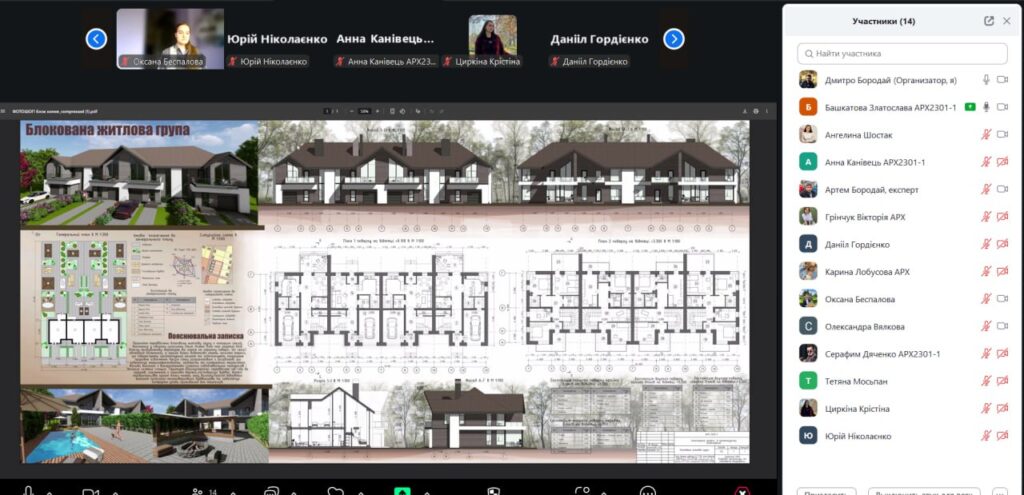Click the green share screen icon
This screenshot has width=1024, height=495.
[402, 491]
